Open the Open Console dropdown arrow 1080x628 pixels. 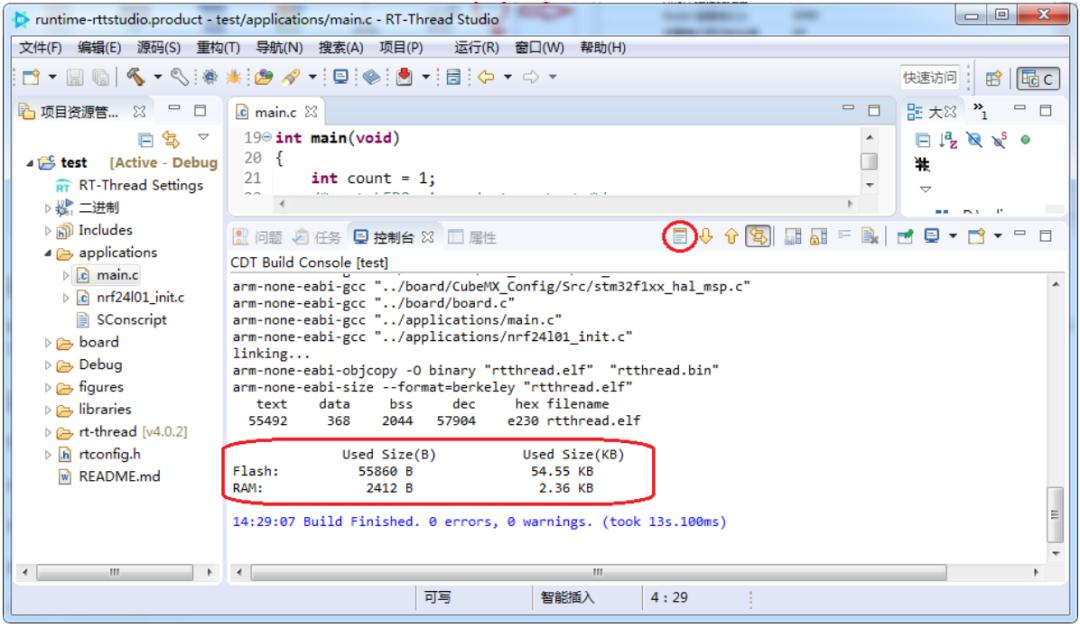click(x=998, y=236)
